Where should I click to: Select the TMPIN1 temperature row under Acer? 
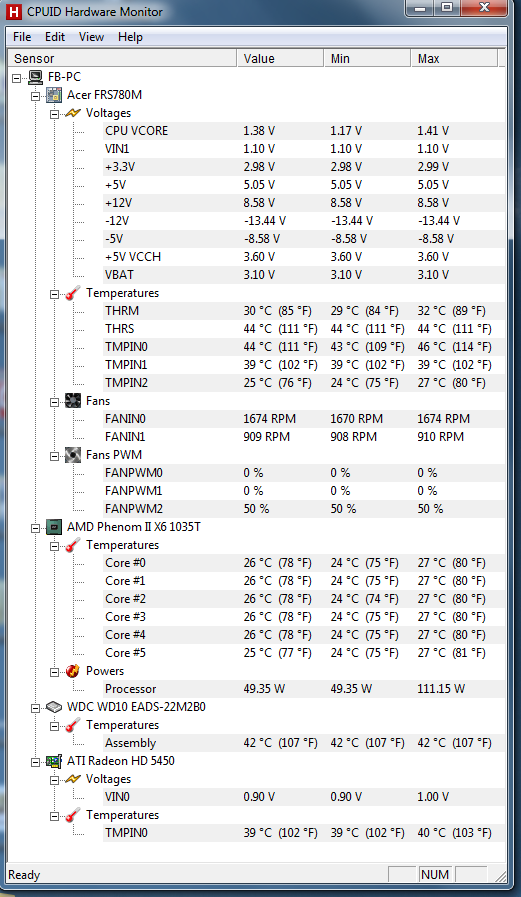[304, 365]
